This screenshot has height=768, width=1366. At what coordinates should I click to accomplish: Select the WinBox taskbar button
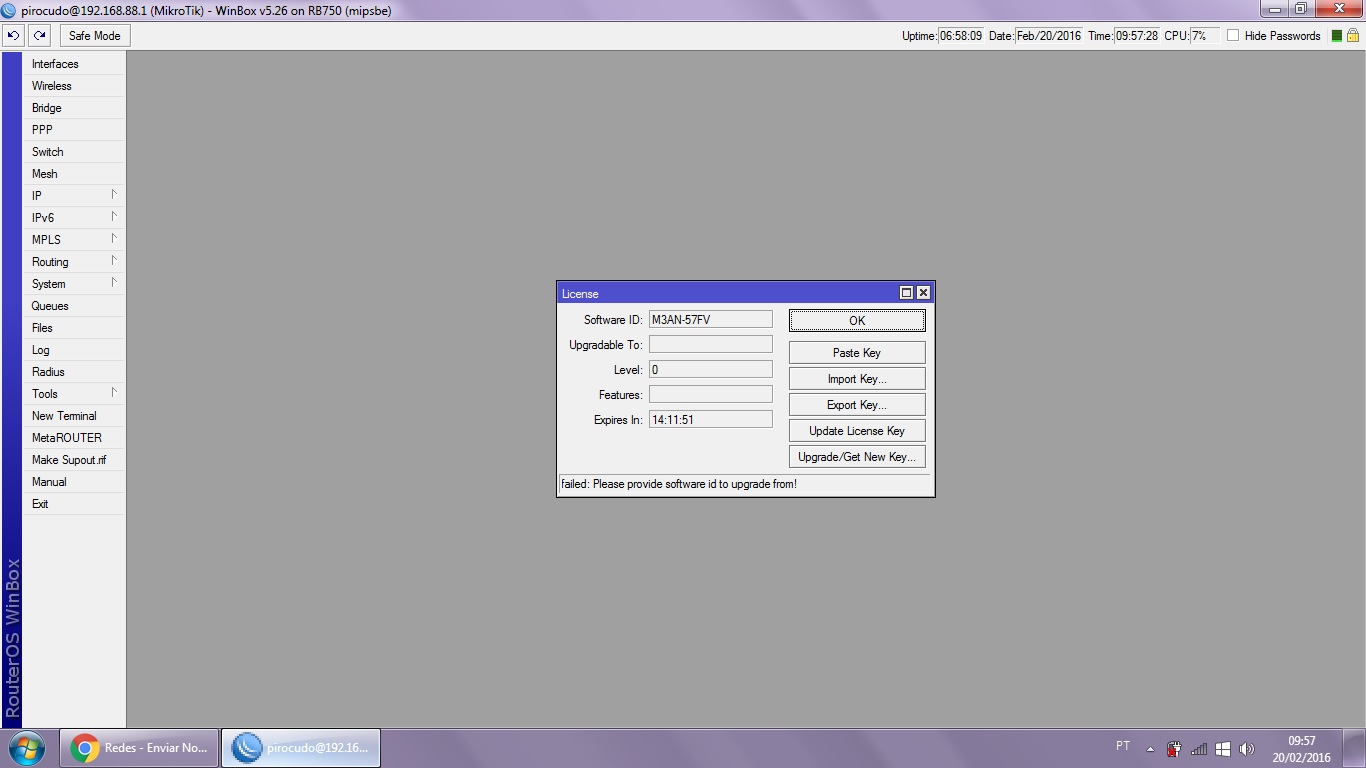pos(301,748)
